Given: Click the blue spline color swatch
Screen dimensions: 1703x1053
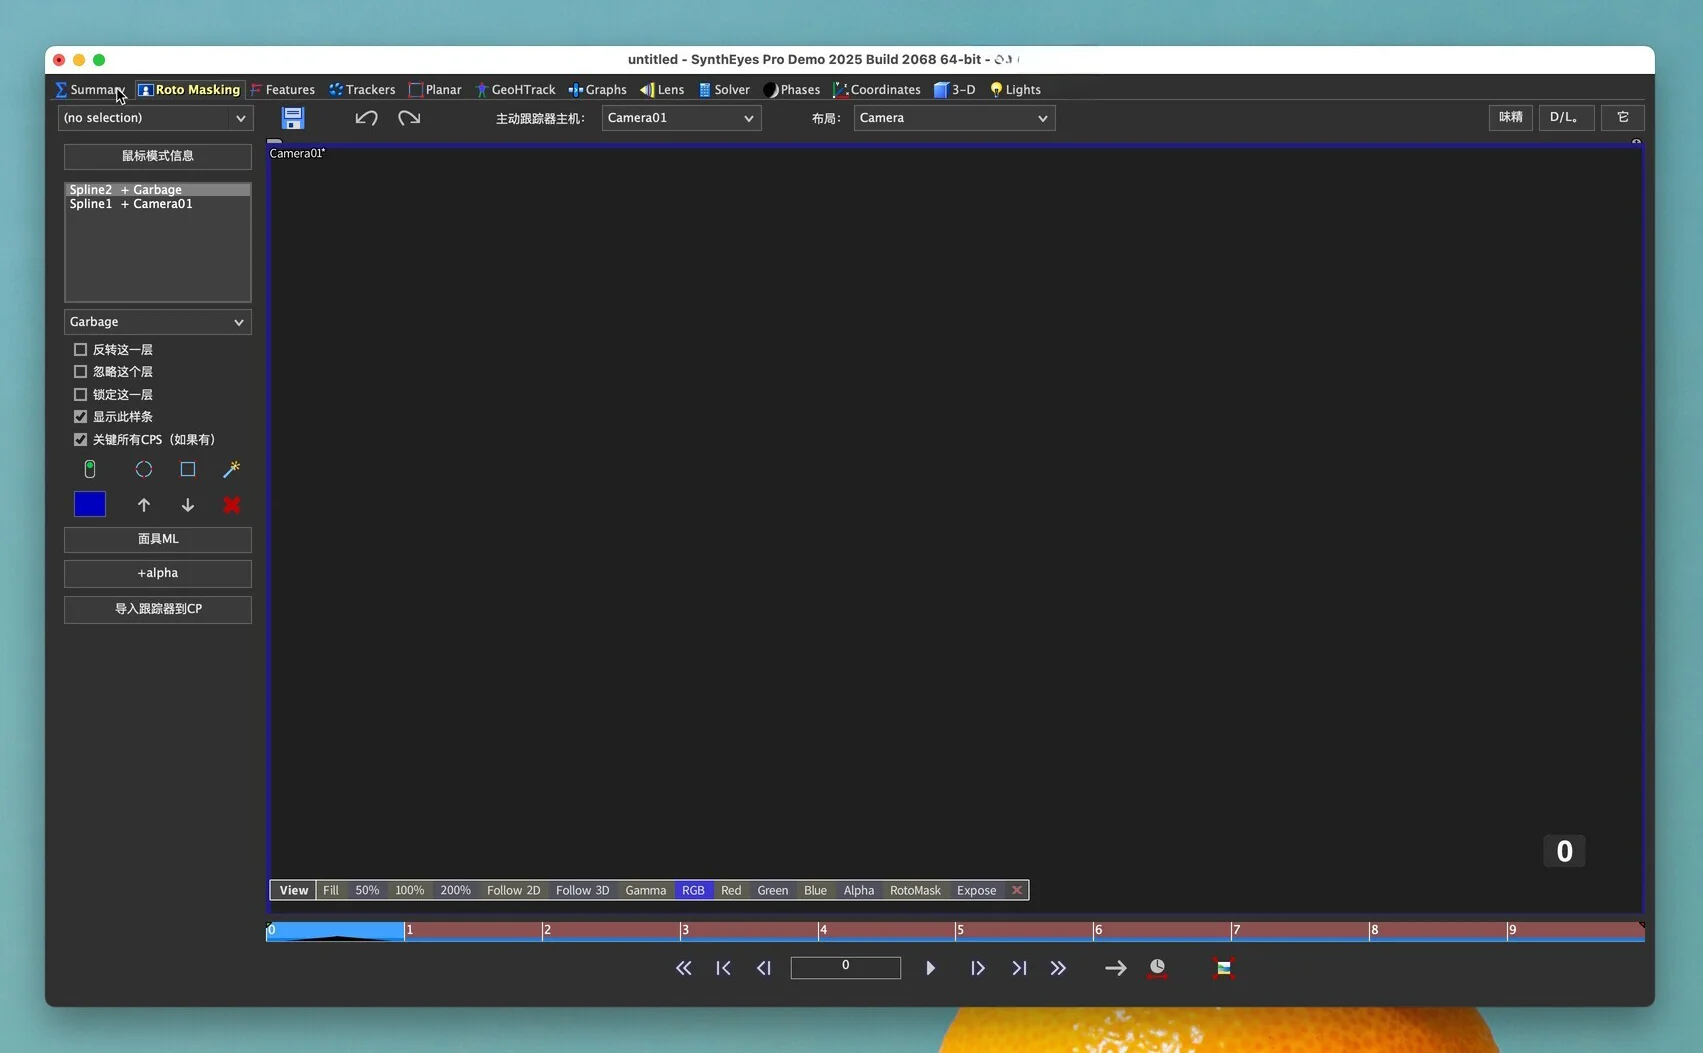Looking at the screenshot, I should click(x=90, y=505).
